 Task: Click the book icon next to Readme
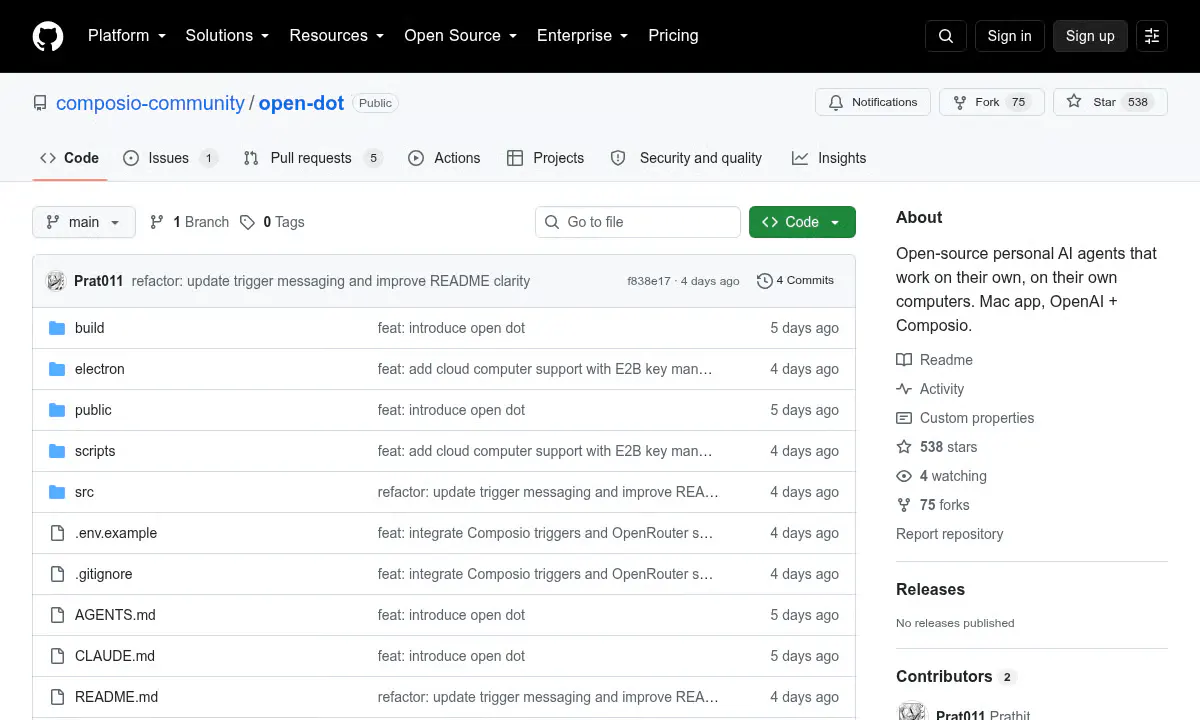coord(904,360)
